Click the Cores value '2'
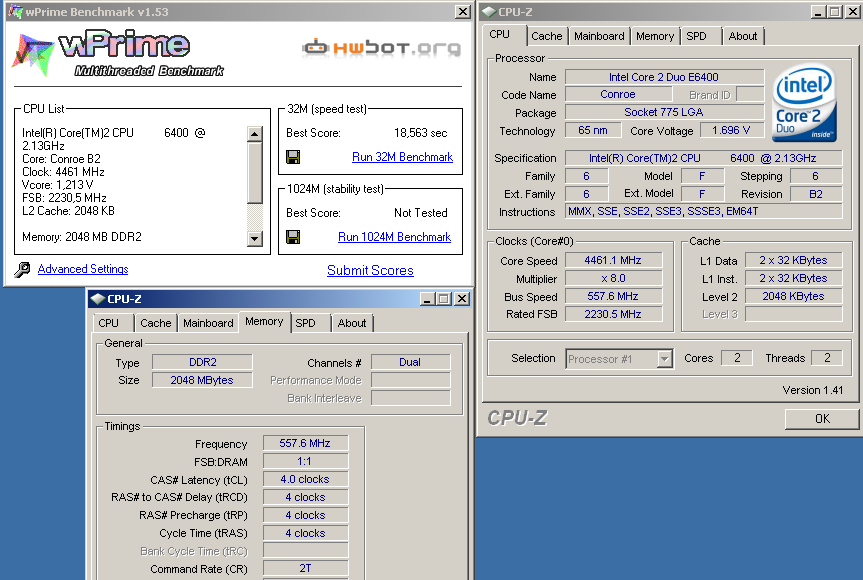This screenshot has height=580, width=863. coord(737,358)
